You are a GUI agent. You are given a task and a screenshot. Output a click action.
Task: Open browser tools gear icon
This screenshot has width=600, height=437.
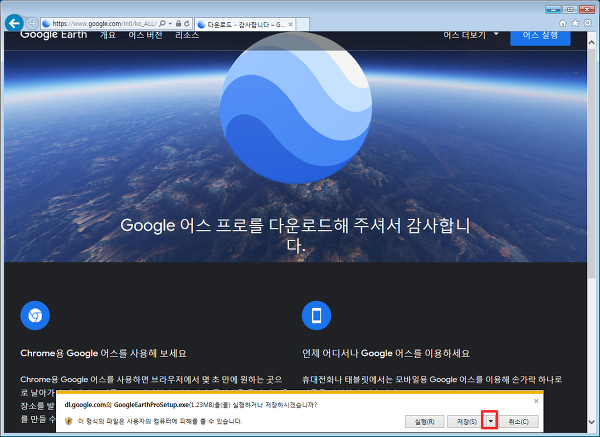tap(588, 23)
